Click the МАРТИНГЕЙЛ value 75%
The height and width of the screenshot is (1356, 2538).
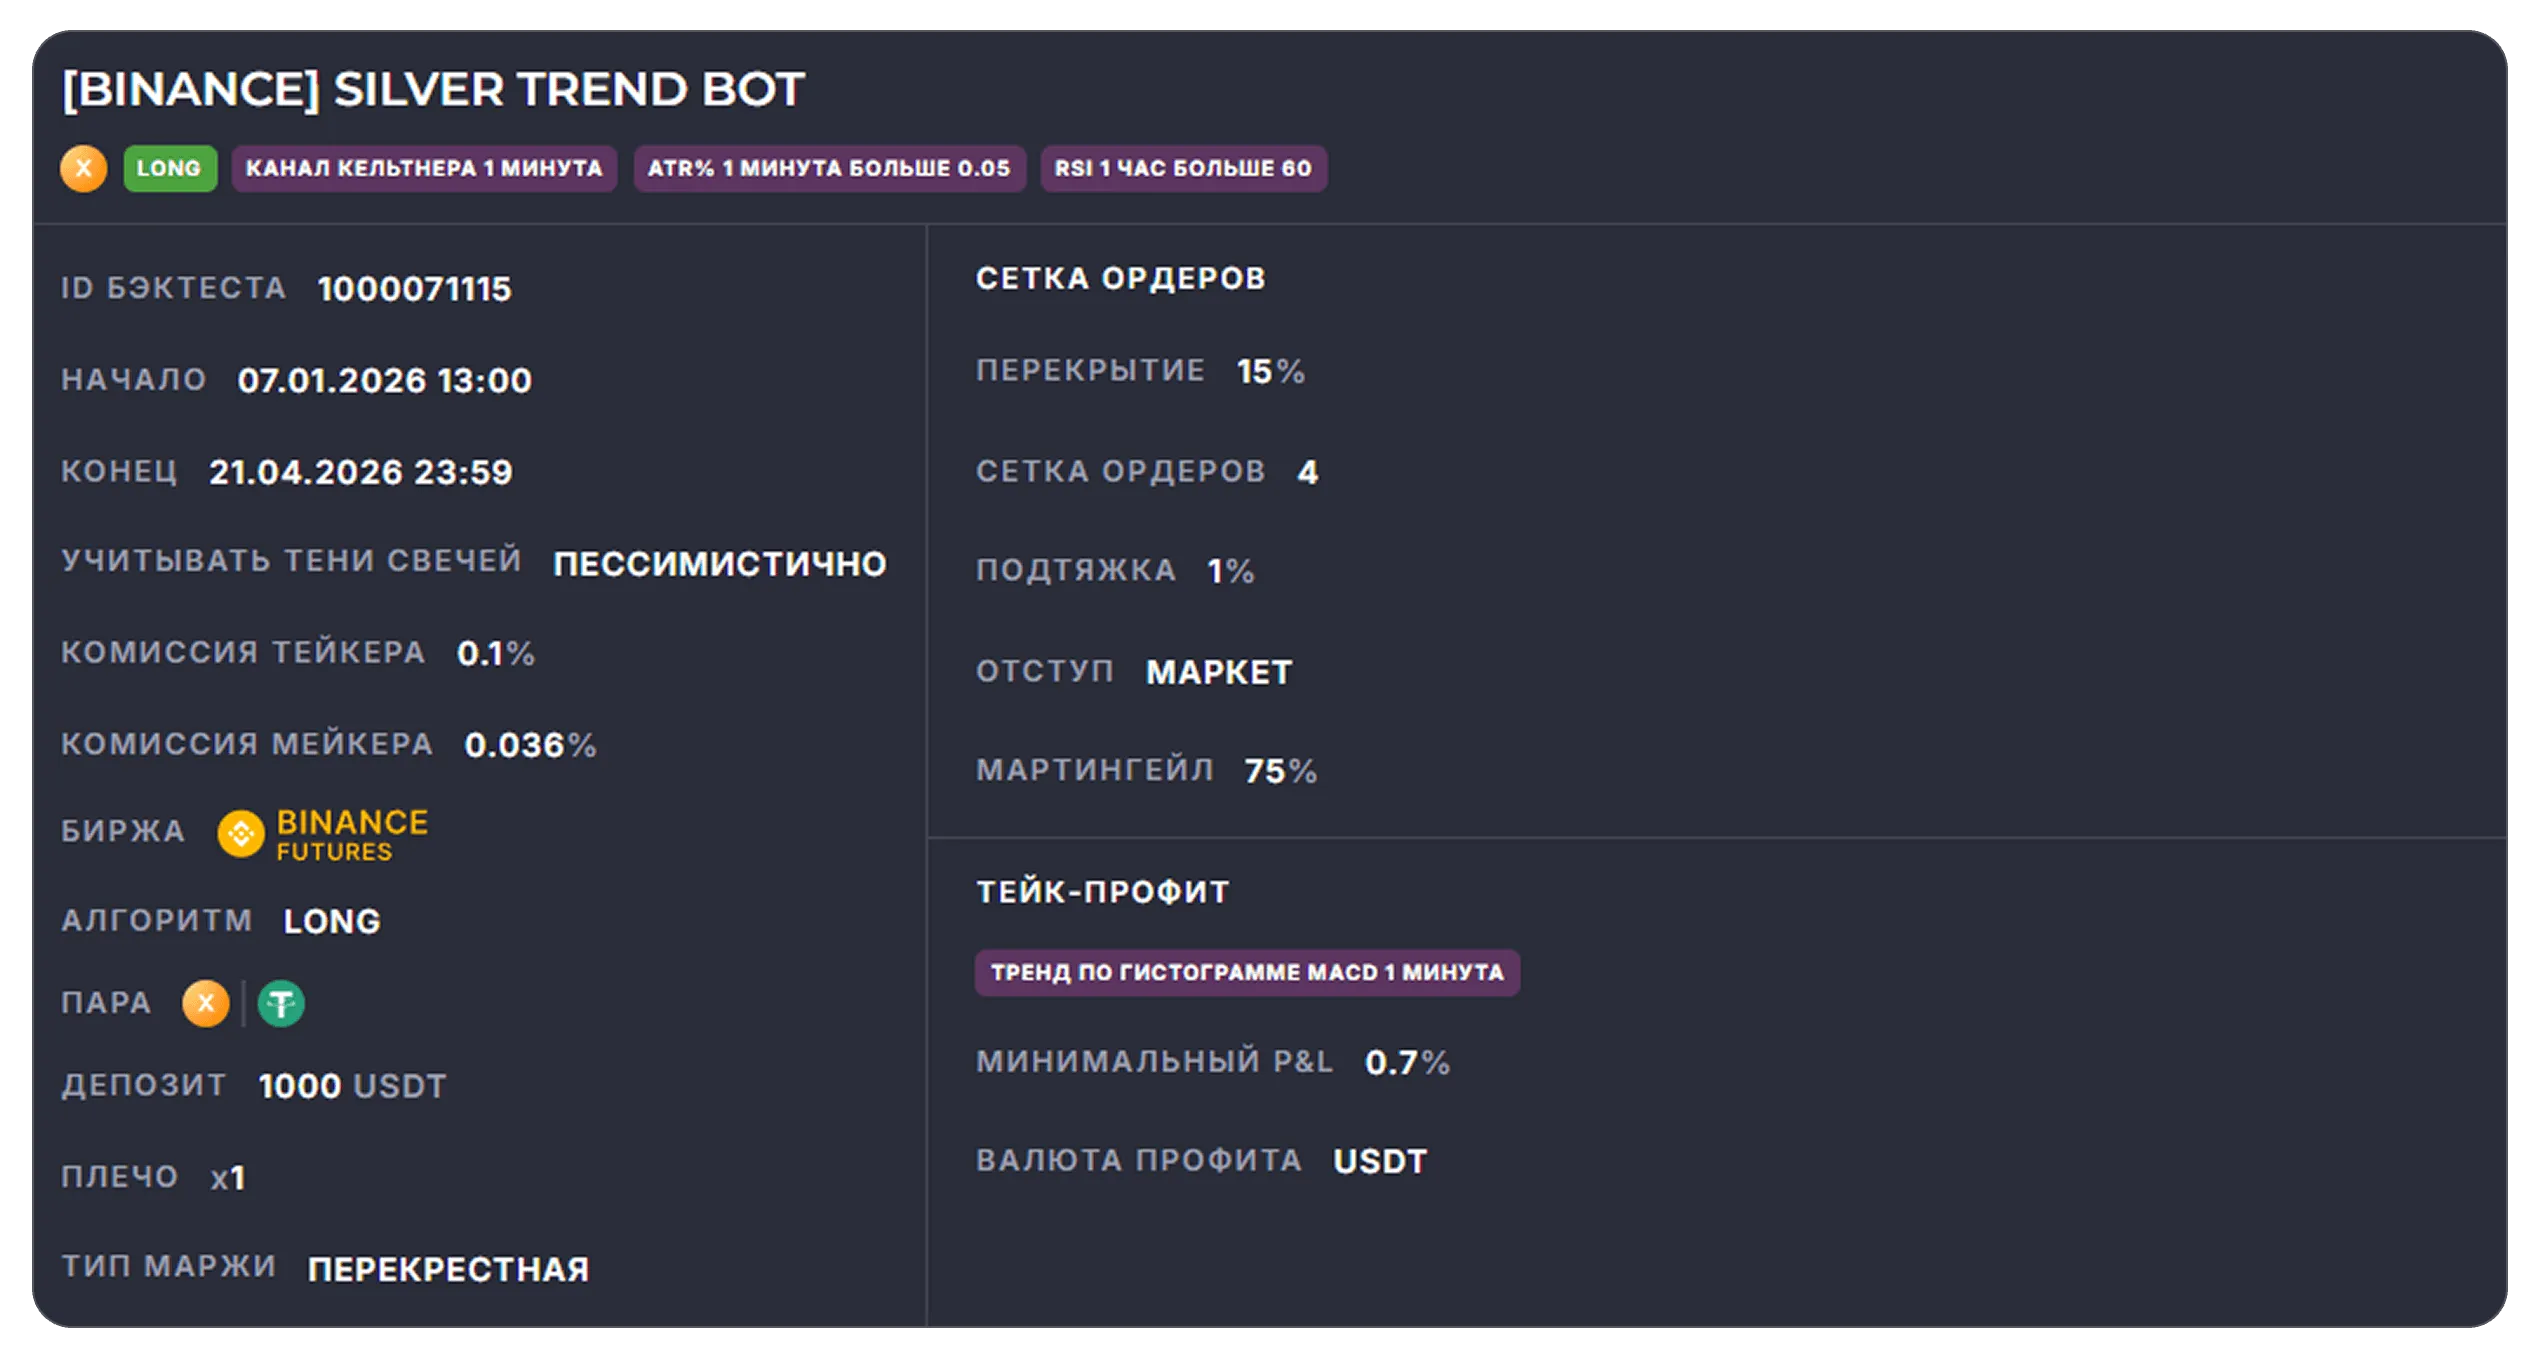click(1280, 771)
